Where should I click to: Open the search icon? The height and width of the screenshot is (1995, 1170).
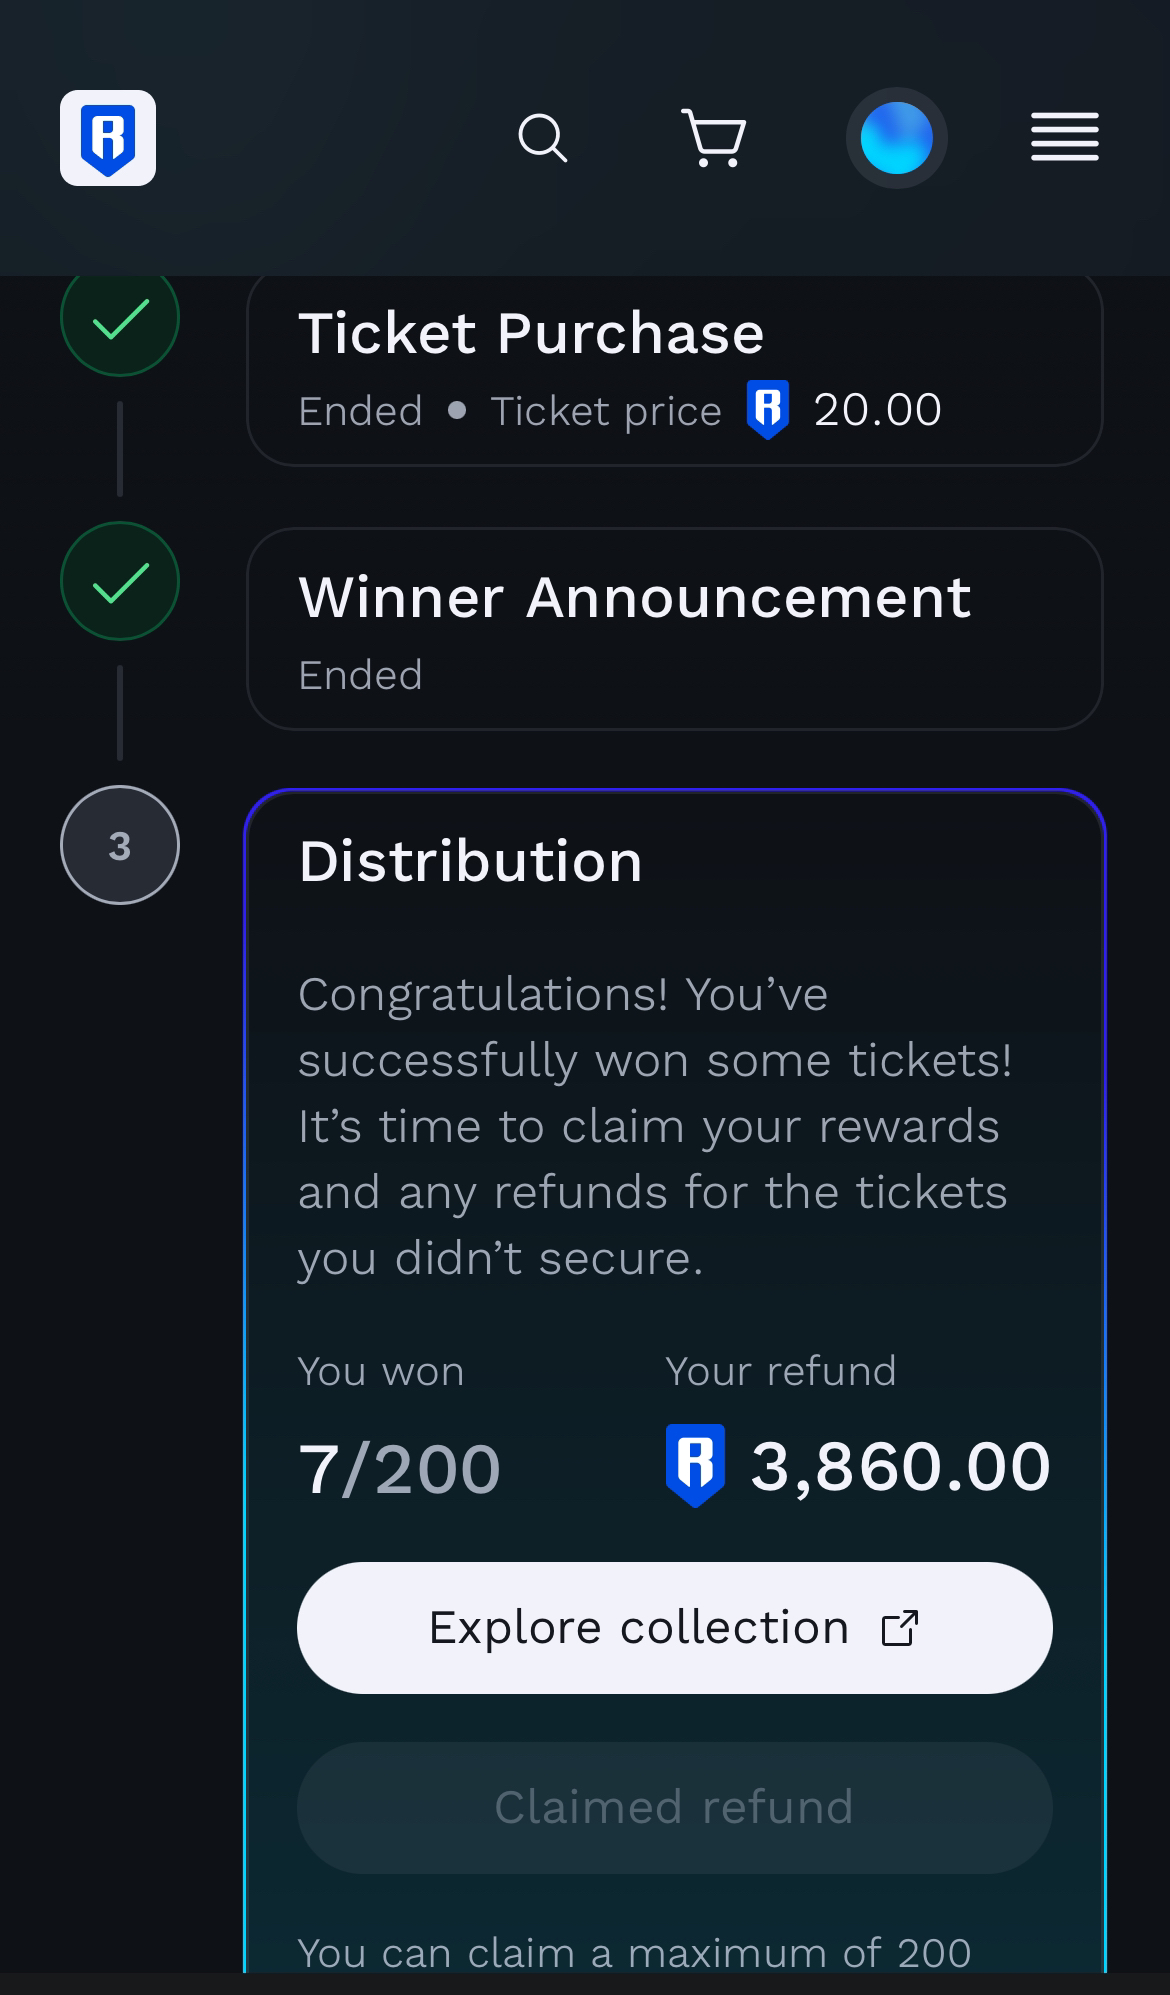[x=542, y=138]
